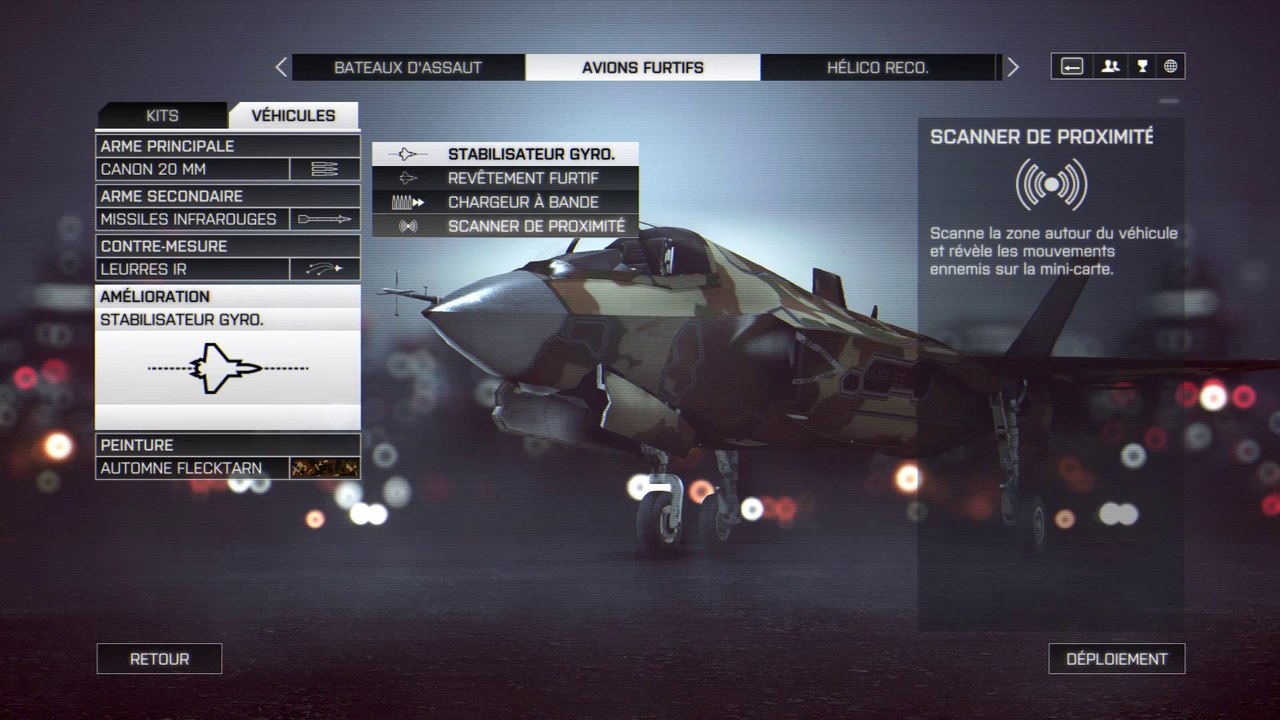Click the Scanner de Proximité panel title
This screenshot has height=720, width=1280.
coord(1042,137)
